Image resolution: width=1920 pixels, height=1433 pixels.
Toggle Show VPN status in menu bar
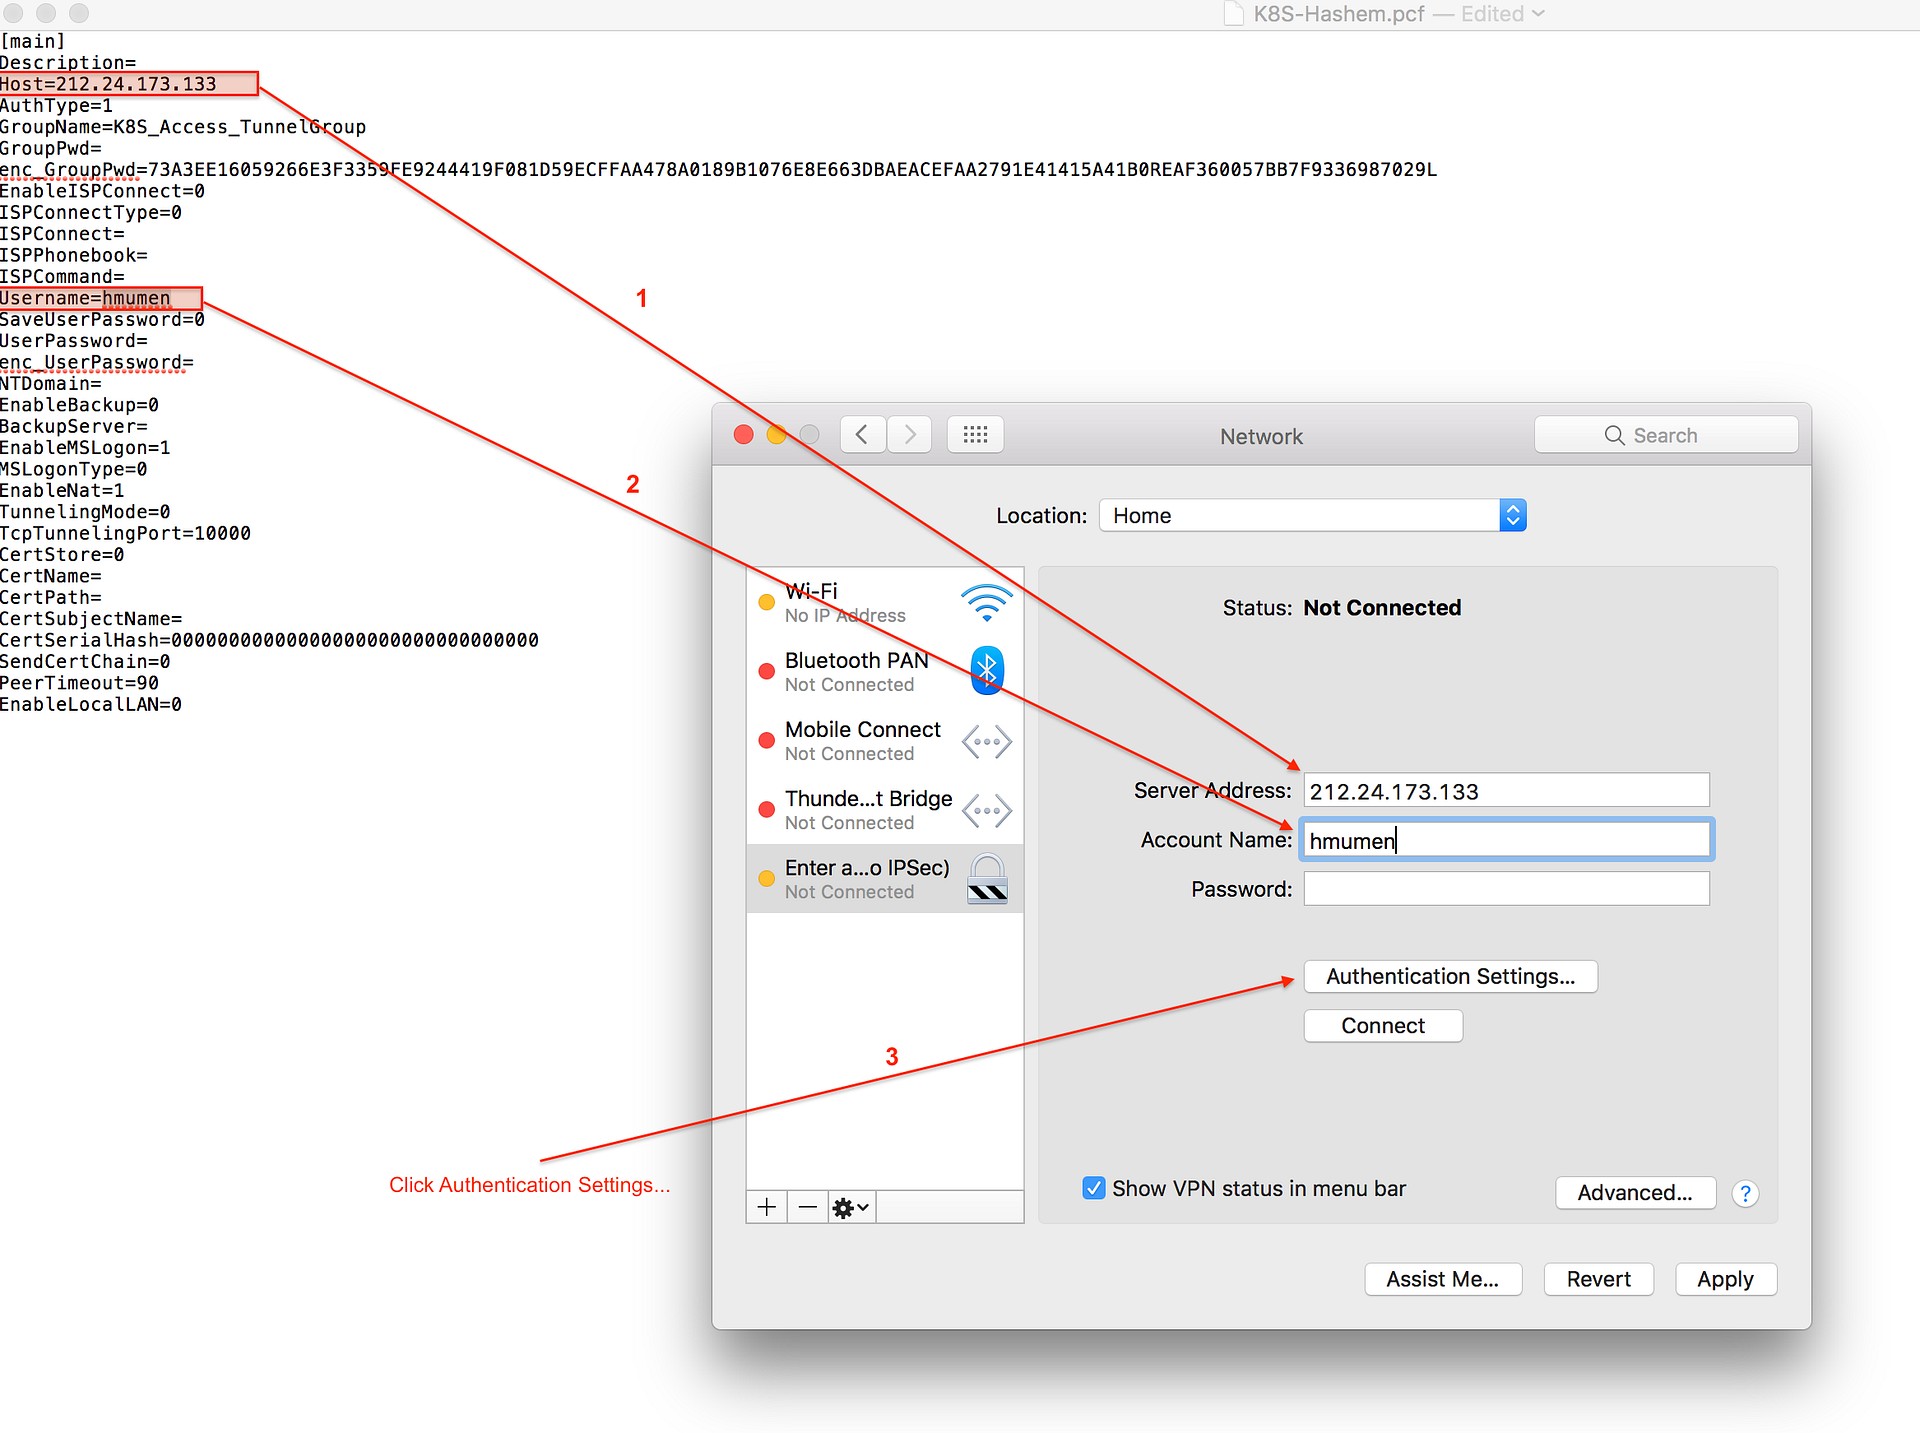(1094, 1188)
